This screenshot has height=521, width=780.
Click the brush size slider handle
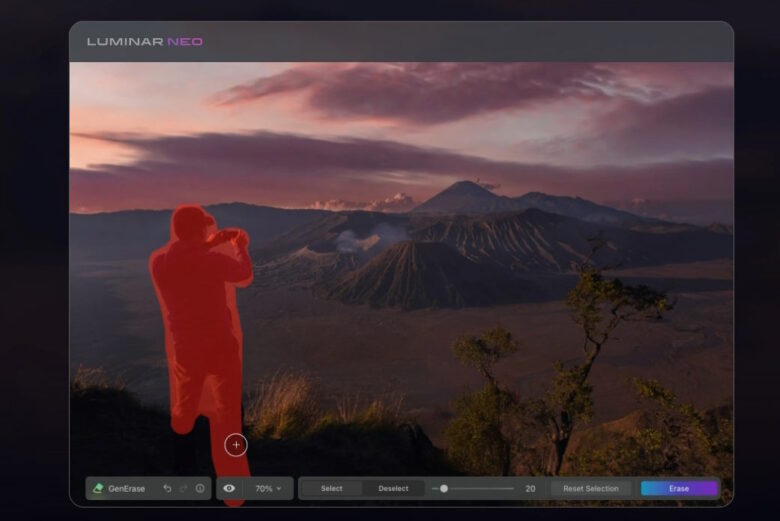pos(444,489)
